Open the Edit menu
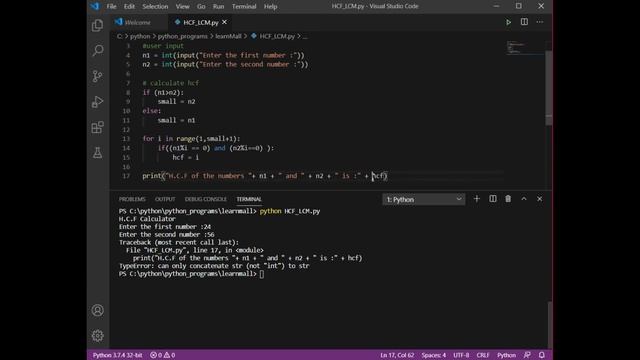 click(129, 7)
